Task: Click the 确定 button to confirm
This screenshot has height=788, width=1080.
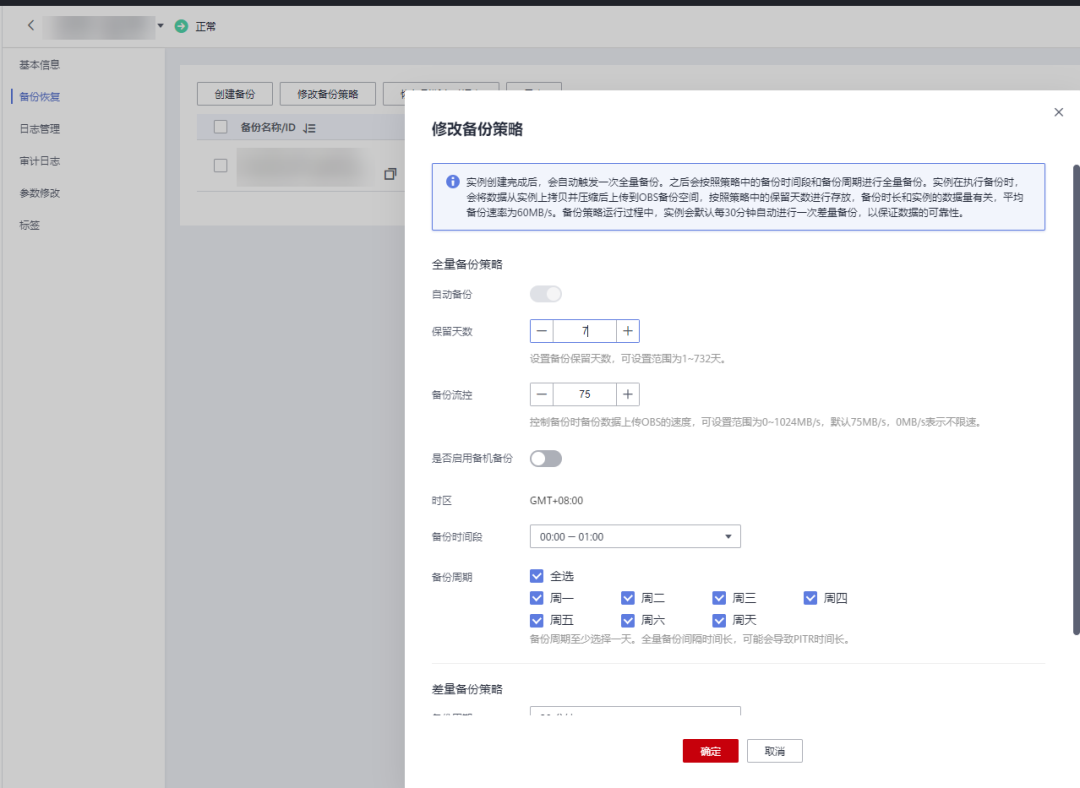Action: point(710,750)
